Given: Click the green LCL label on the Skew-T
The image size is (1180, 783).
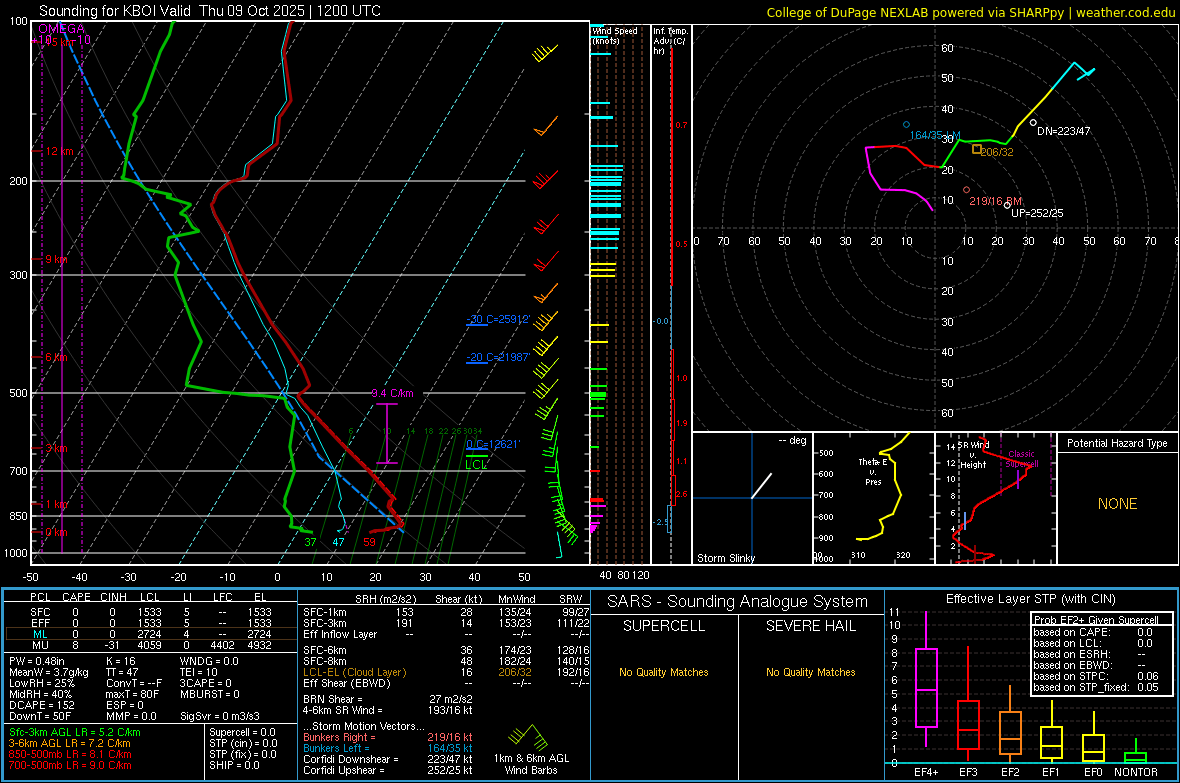Looking at the screenshot, I should coord(476,465).
